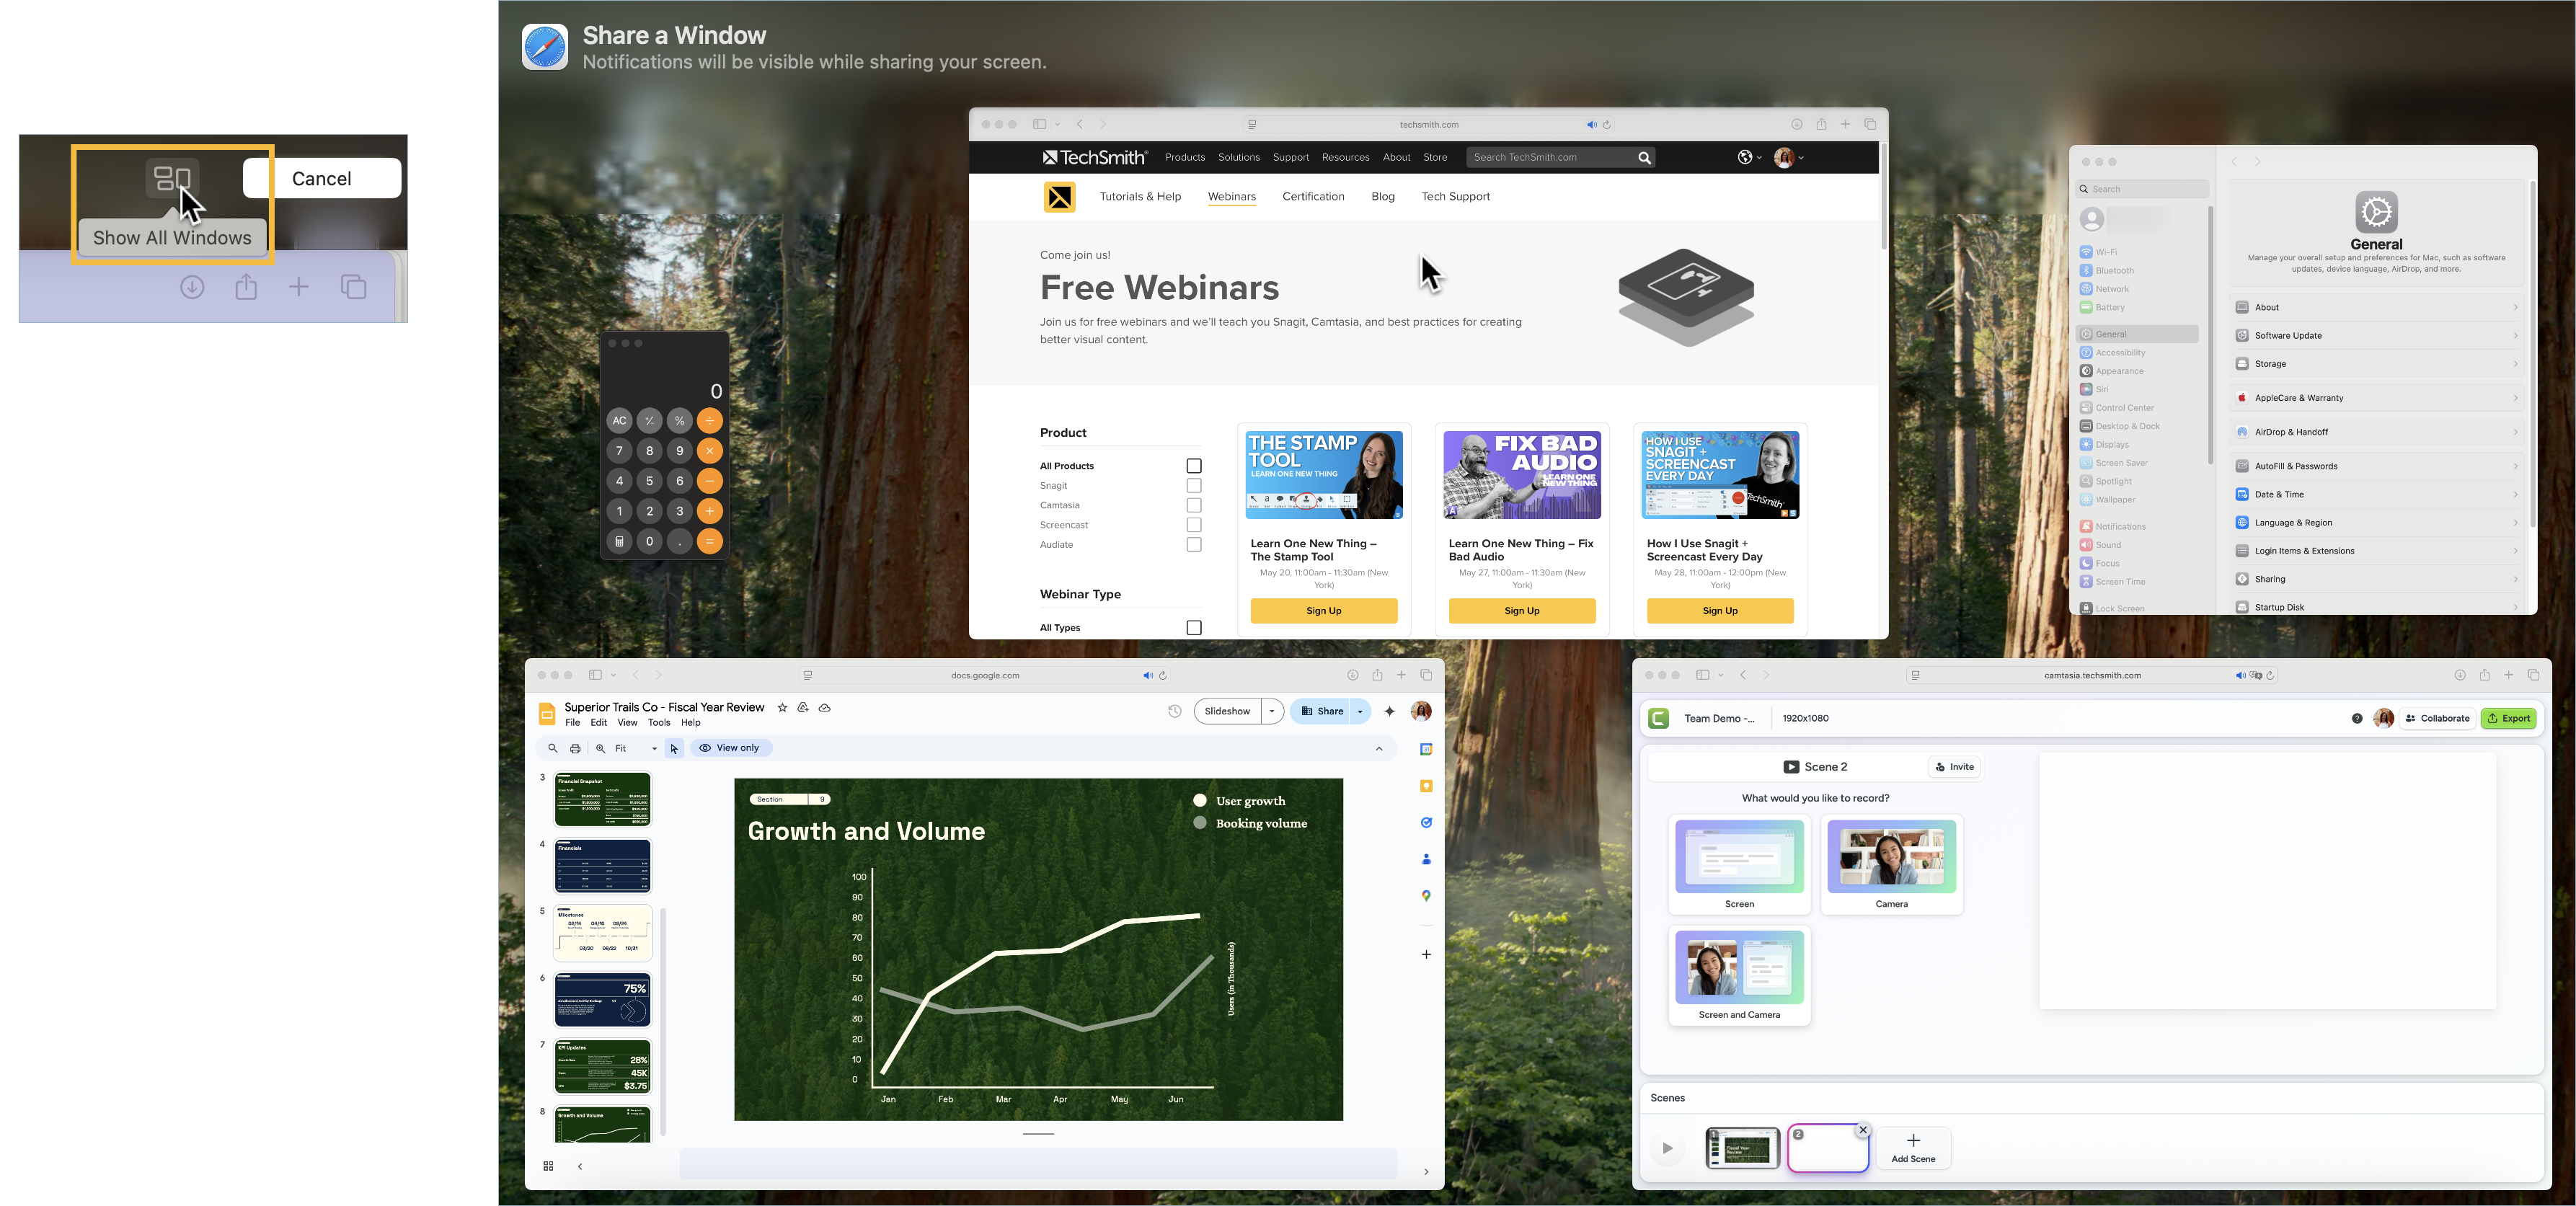Open Date & Time settings row

click(2376, 495)
